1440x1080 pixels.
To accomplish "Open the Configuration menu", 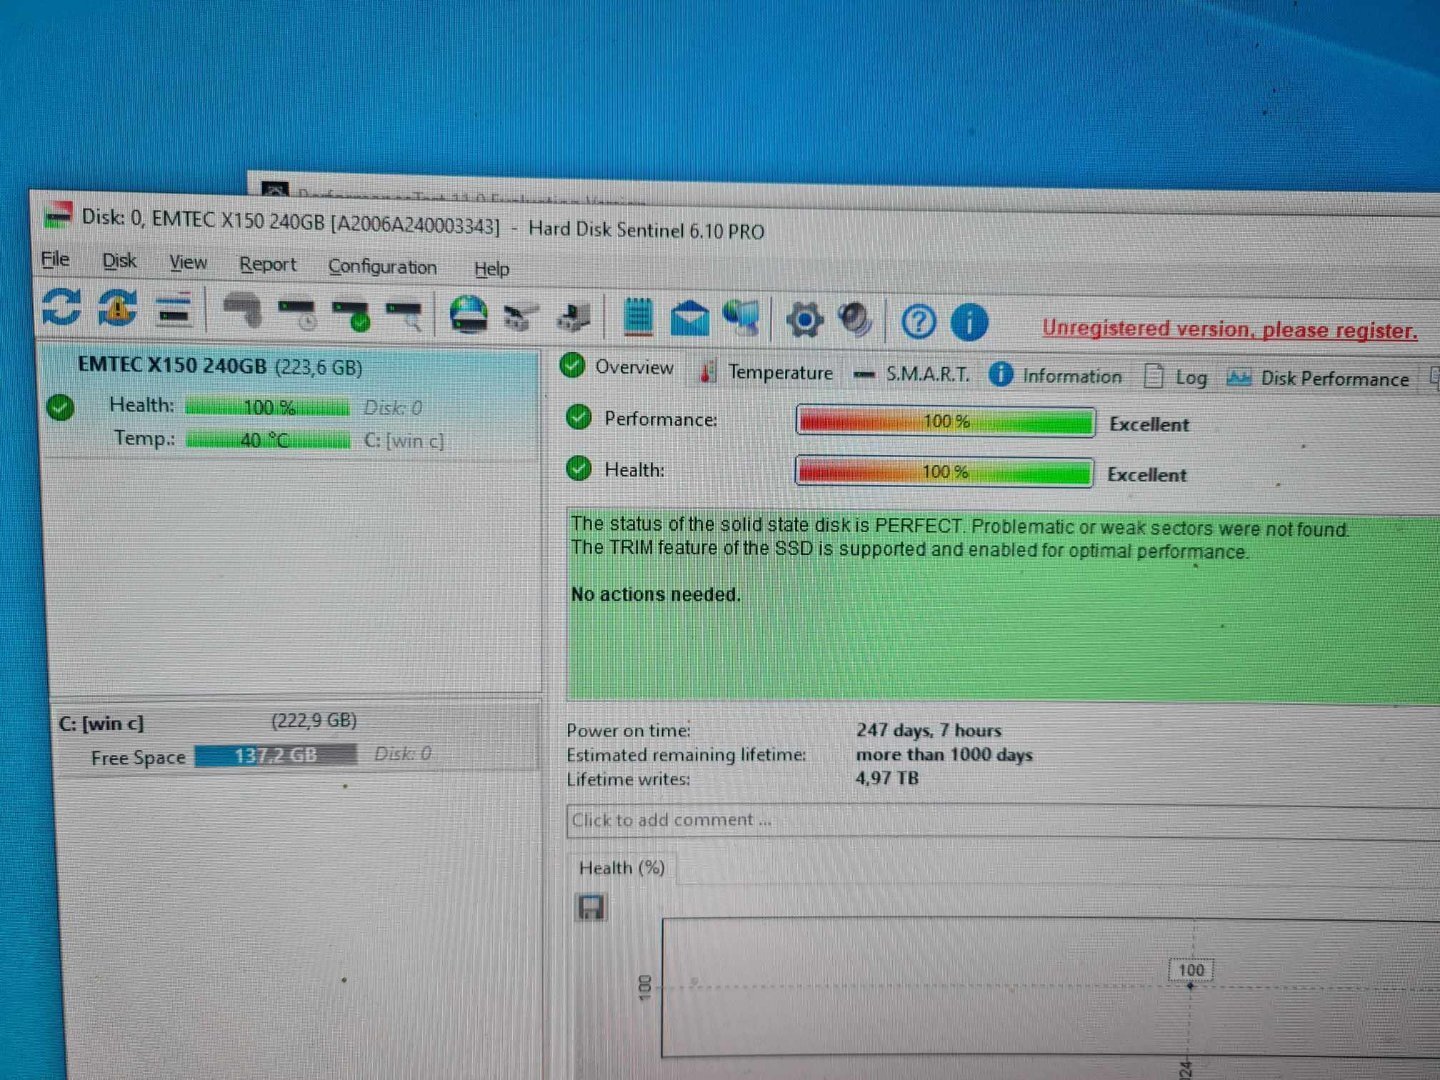I will click(382, 266).
